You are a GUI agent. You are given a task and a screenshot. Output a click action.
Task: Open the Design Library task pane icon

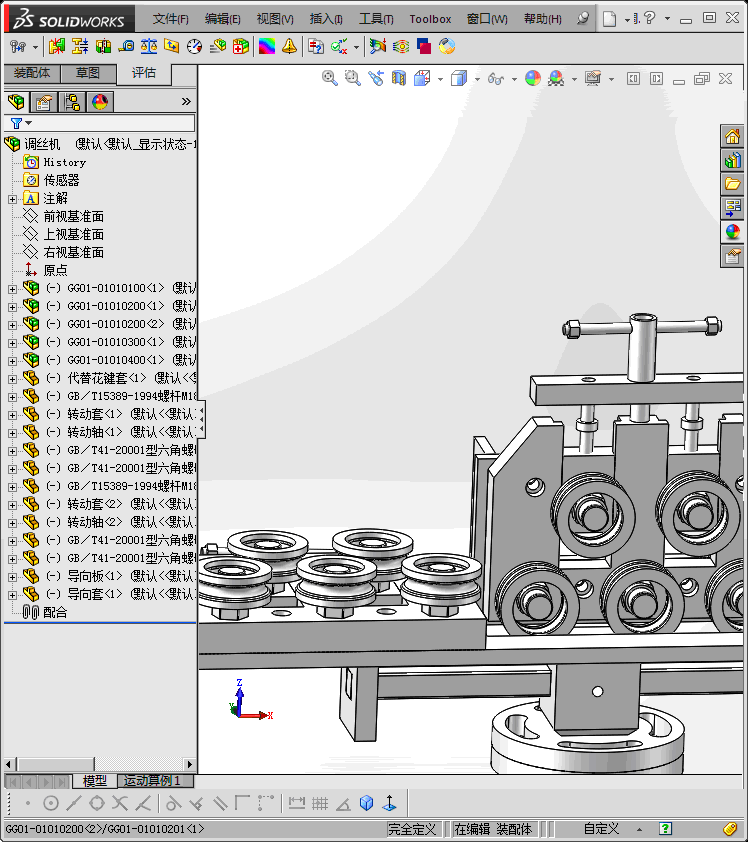tap(733, 160)
